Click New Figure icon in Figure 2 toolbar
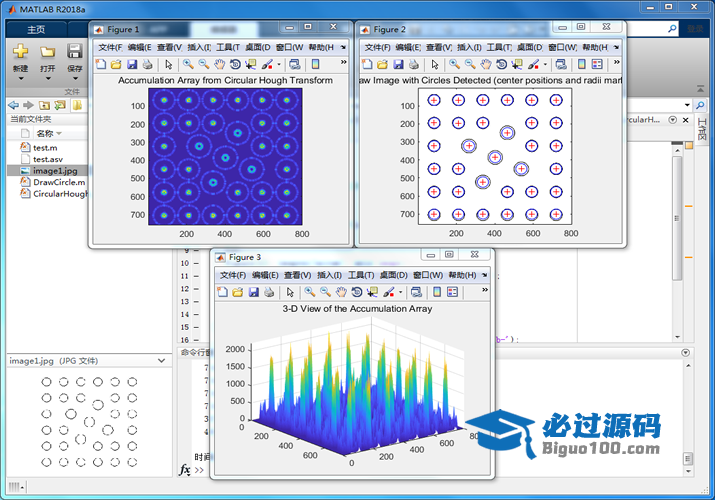This screenshot has width=715, height=500. (367, 64)
